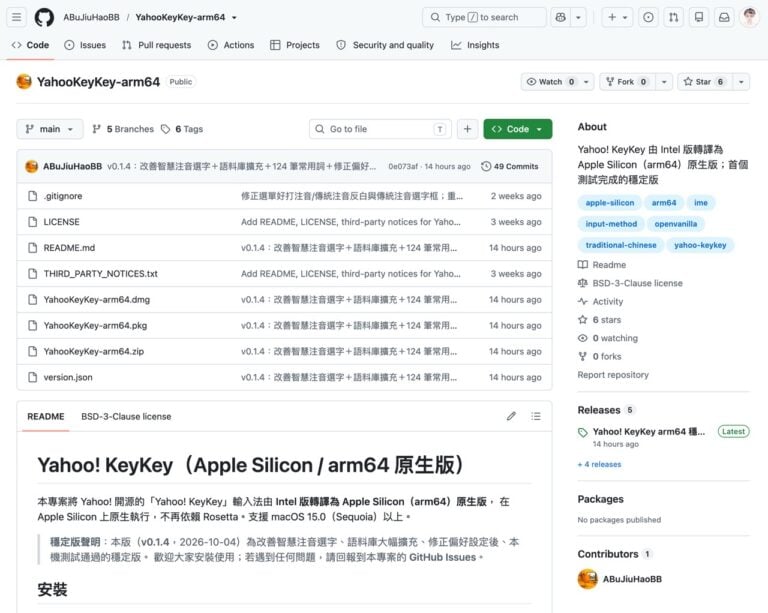Viewport: 768px width, 613px height.
Task: Select the openvanilla topic tag
Action: point(675,224)
